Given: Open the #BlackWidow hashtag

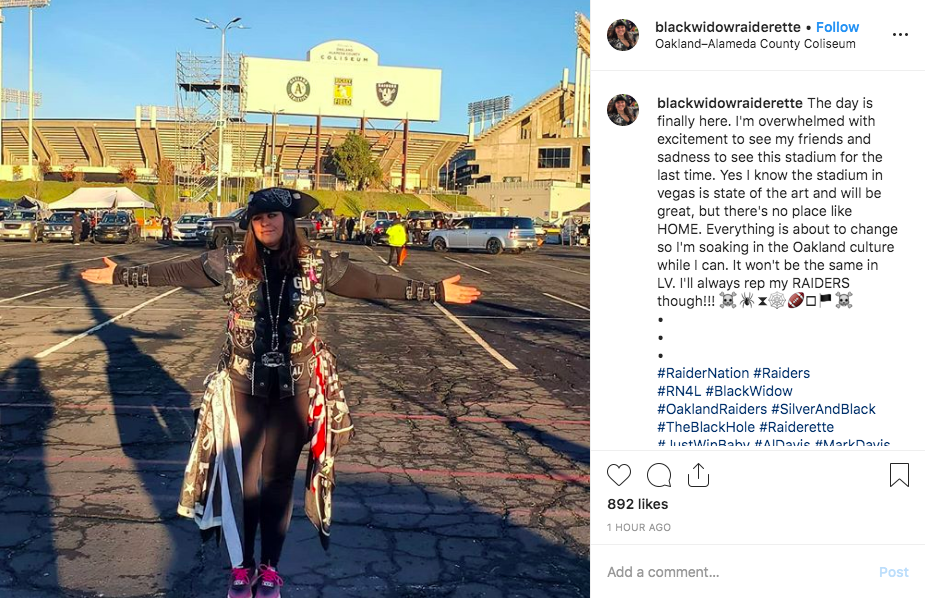Looking at the screenshot, I should 749,391.
